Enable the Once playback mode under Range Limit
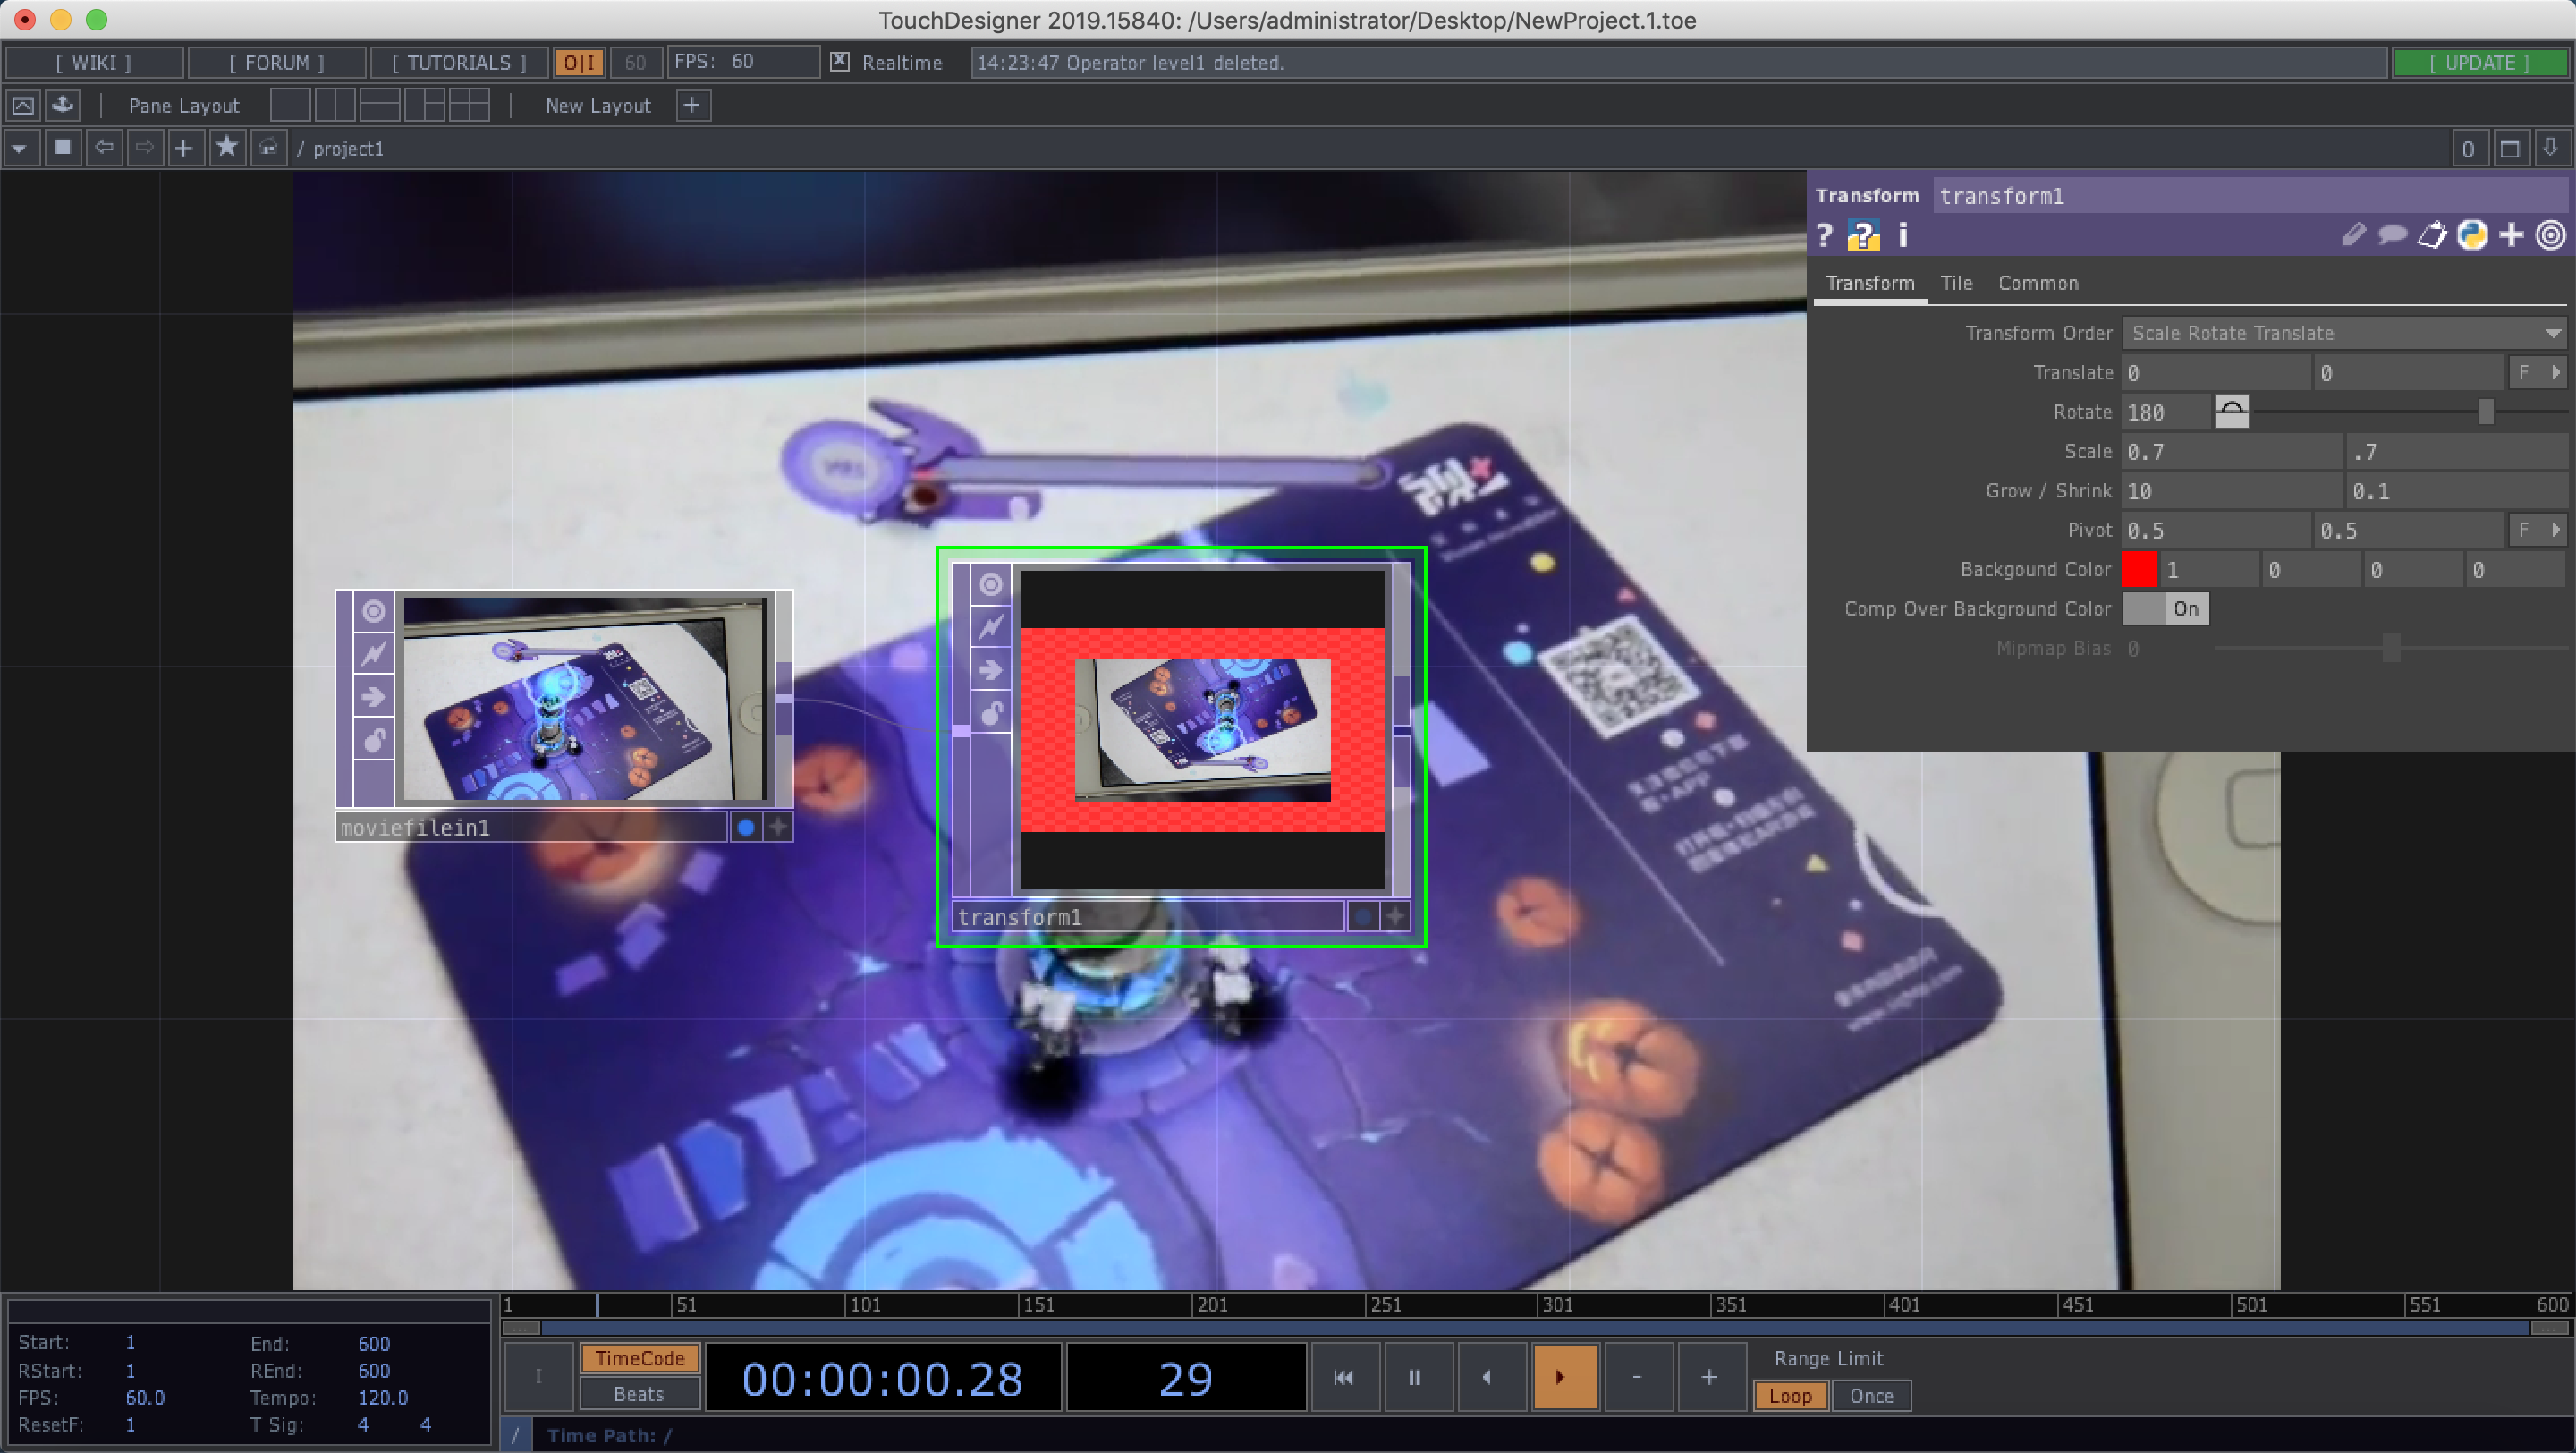Screen dimensions: 2576x1453 pyautogui.click(x=1871, y=1396)
